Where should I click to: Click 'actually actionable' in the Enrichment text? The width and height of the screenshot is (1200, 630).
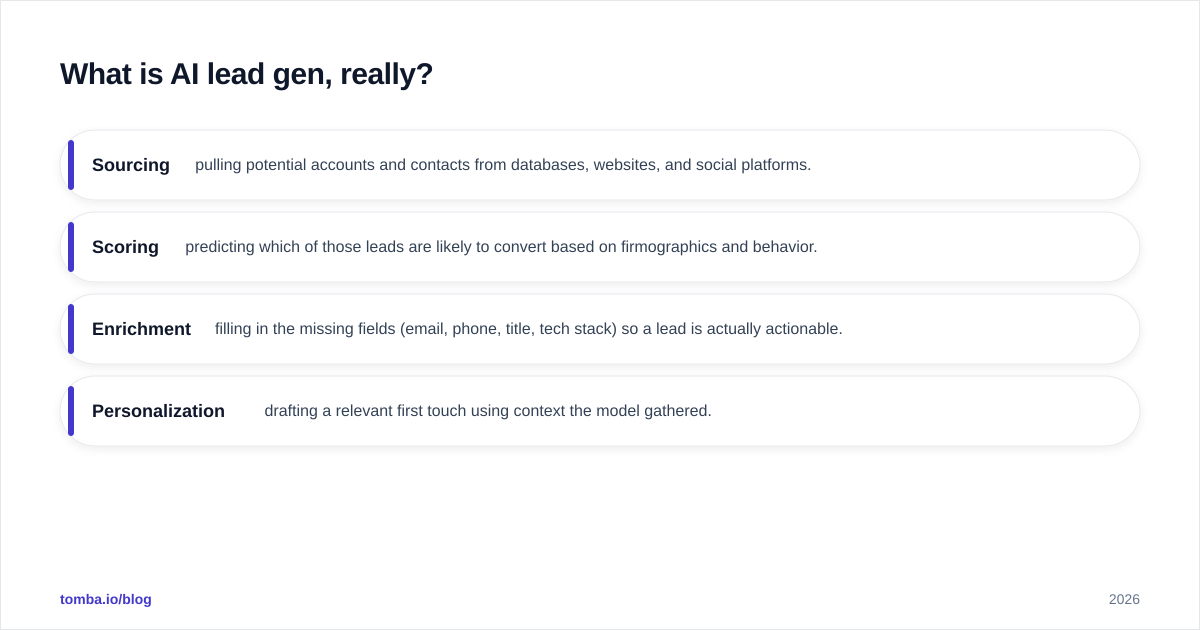click(x=775, y=329)
